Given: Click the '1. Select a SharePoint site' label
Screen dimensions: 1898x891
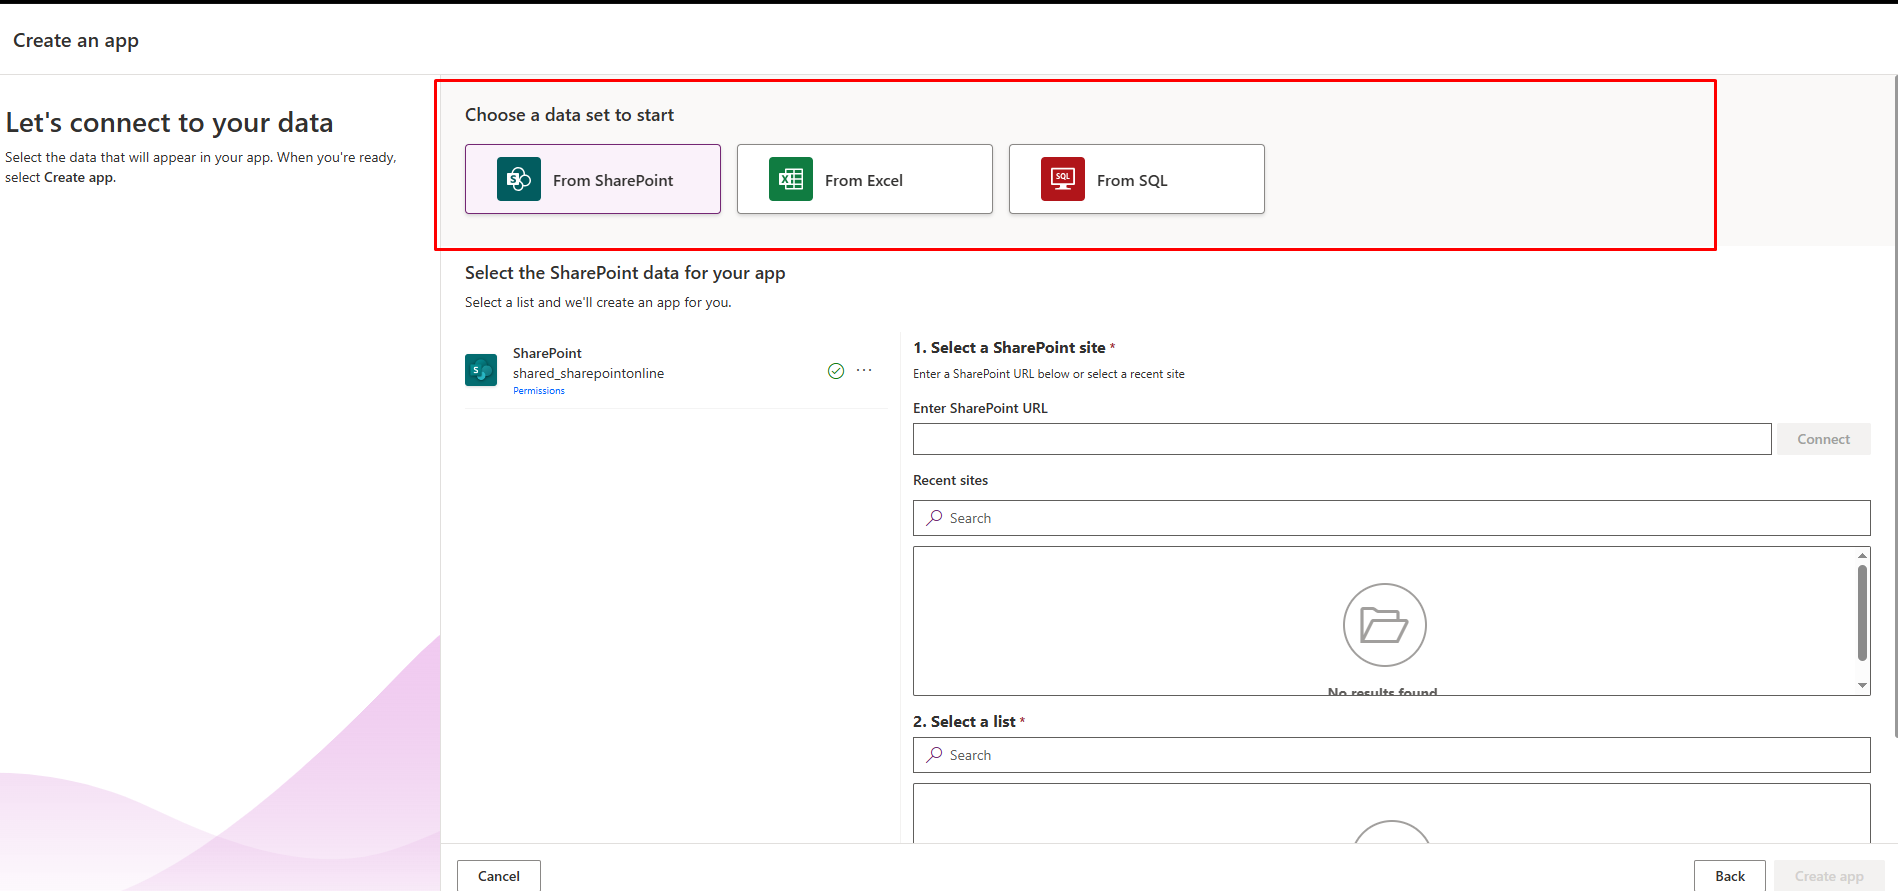Looking at the screenshot, I should (x=1009, y=348).
